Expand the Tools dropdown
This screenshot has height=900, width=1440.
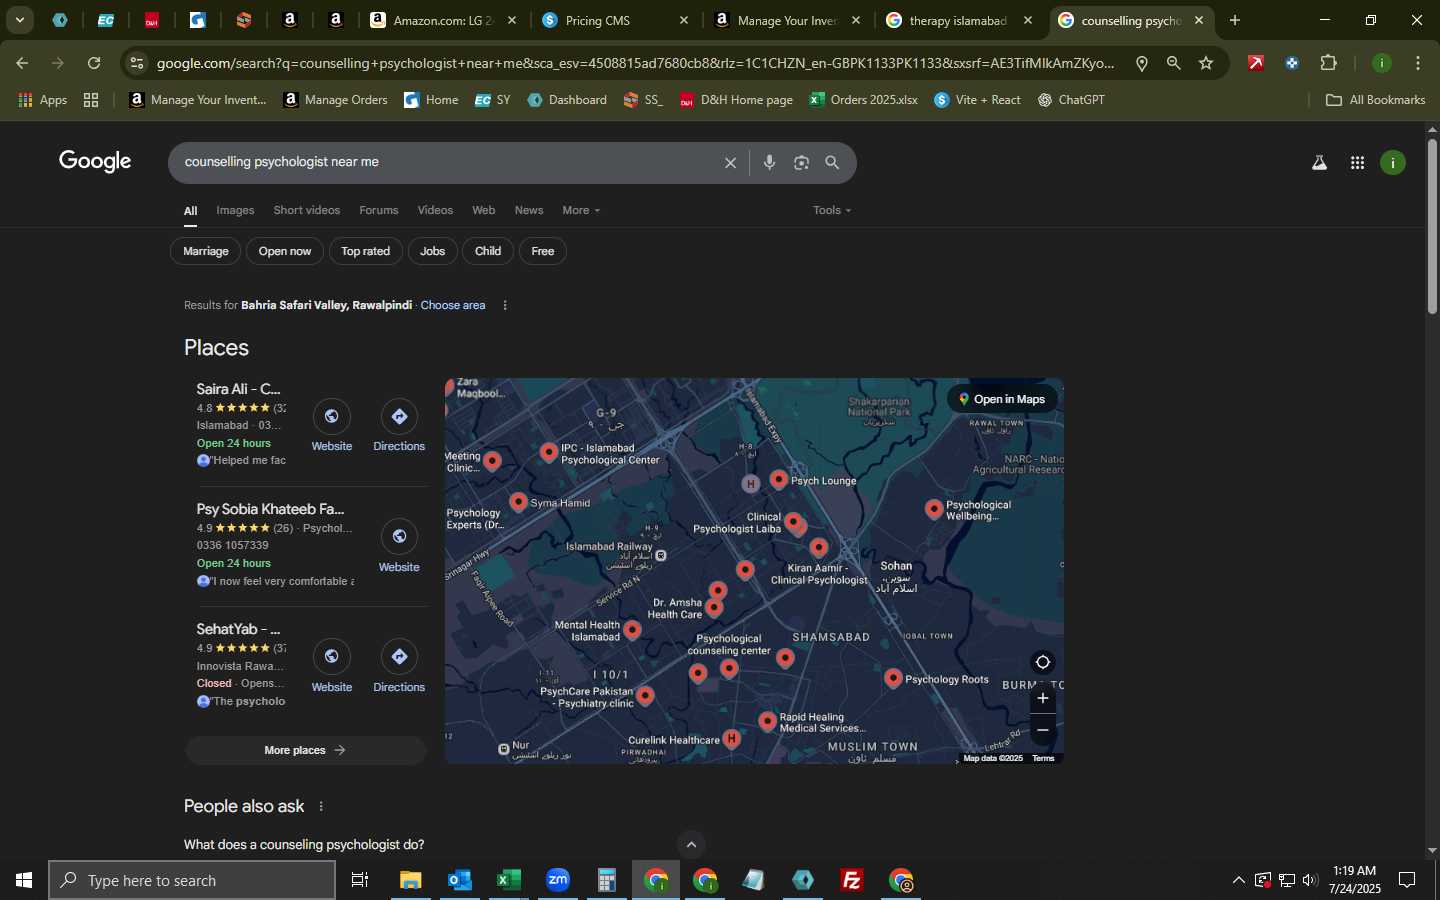[x=832, y=210]
